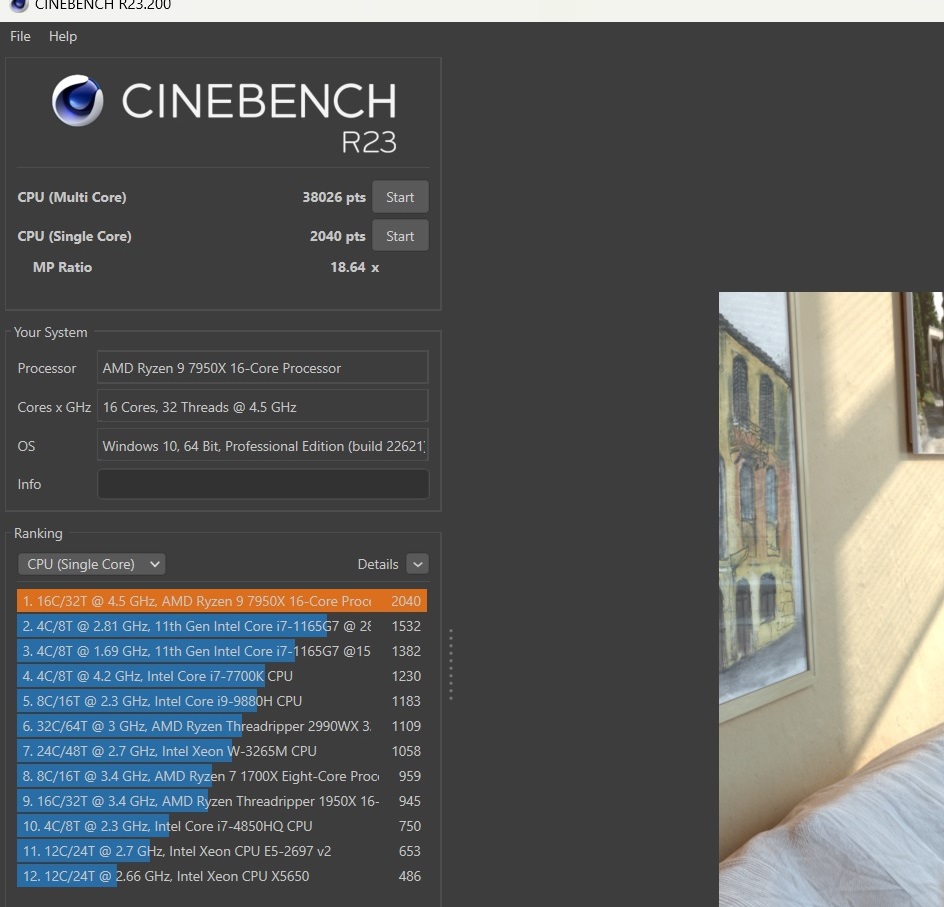Select ranking row 1 AMD Ryzen 9 7950X

pyautogui.click(x=222, y=601)
